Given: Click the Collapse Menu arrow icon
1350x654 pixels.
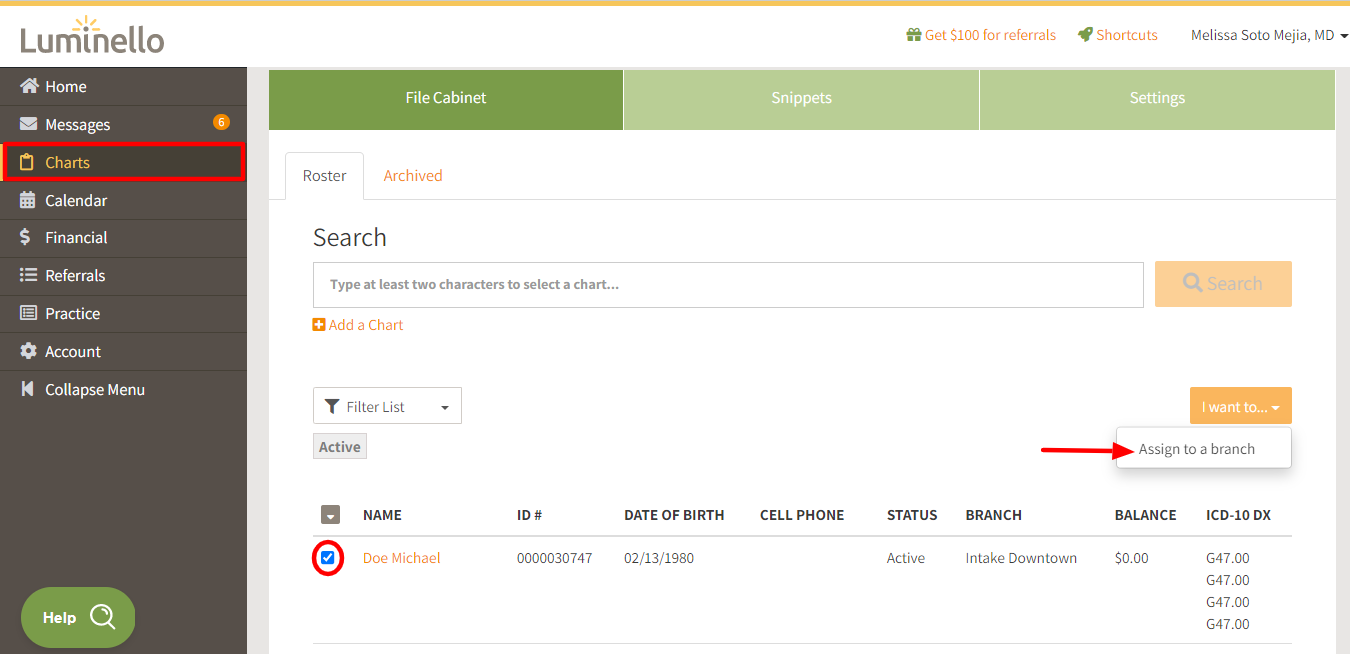Looking at the screenshot, I should [x=28, y=389].
